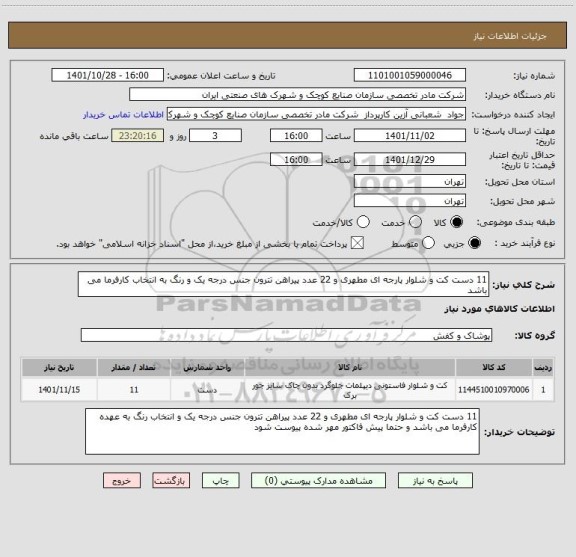576x557 pixels.
Task: Click the نام کالا column header
Action: click(x=350, y=367)
